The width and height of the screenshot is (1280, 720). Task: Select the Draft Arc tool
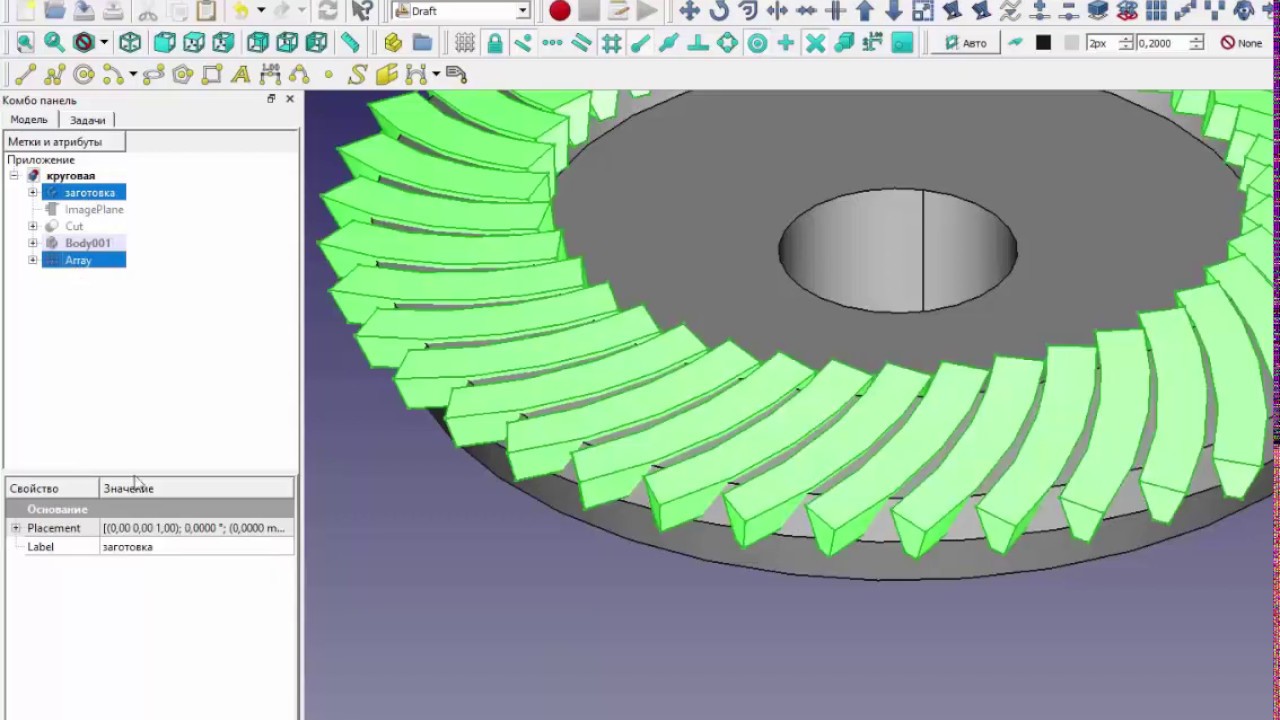coord(112,75)
